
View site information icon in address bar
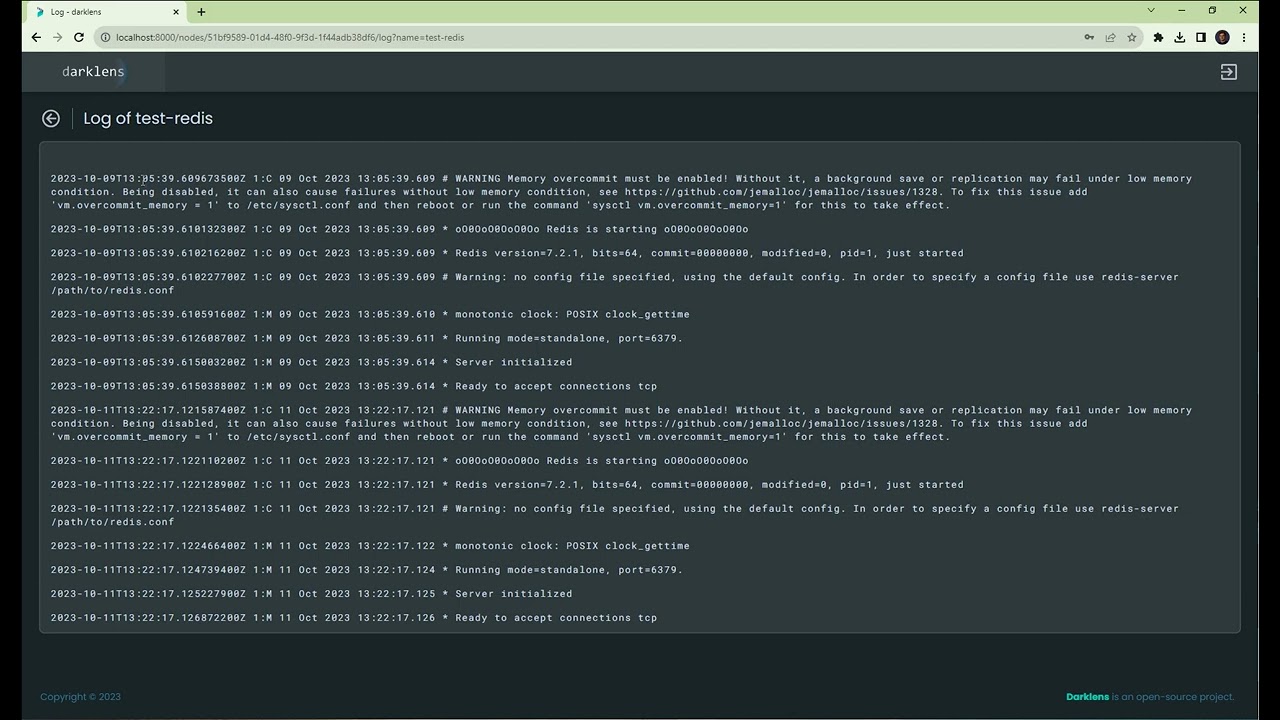[104, 37]
